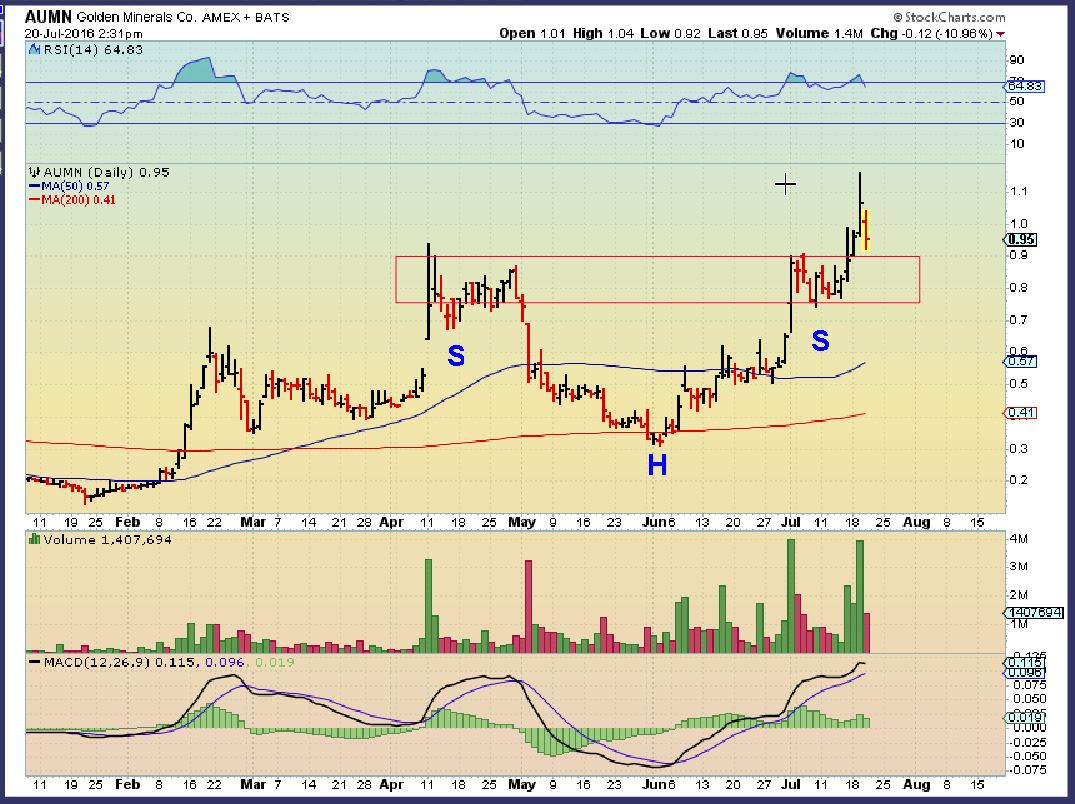Click the 1.1 price axis label

[x=1019, y=191]
